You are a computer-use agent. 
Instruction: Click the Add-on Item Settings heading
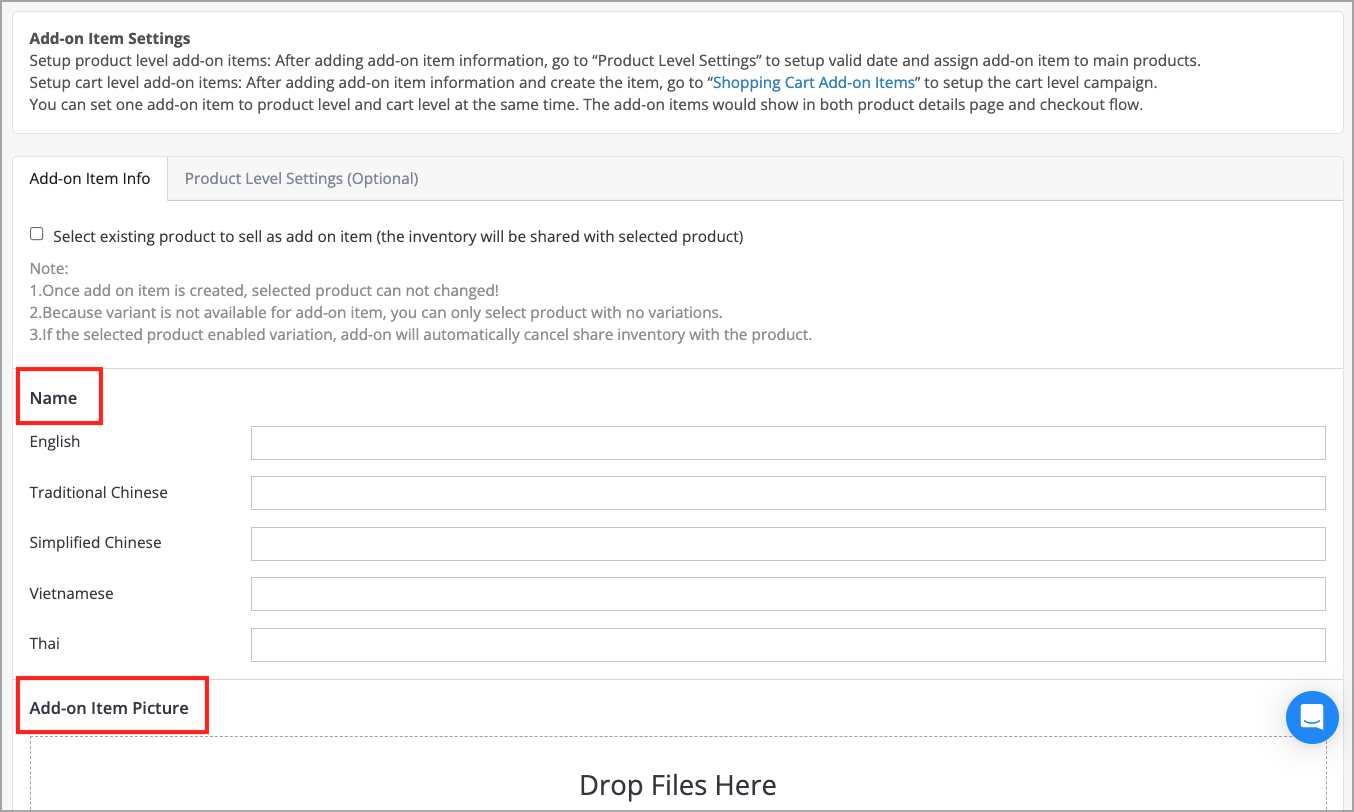point(109,38)
